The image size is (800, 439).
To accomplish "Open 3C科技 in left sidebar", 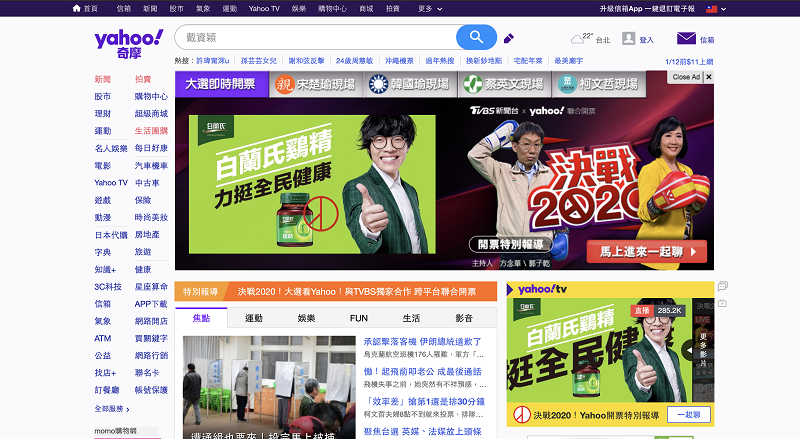I will 108,287.
